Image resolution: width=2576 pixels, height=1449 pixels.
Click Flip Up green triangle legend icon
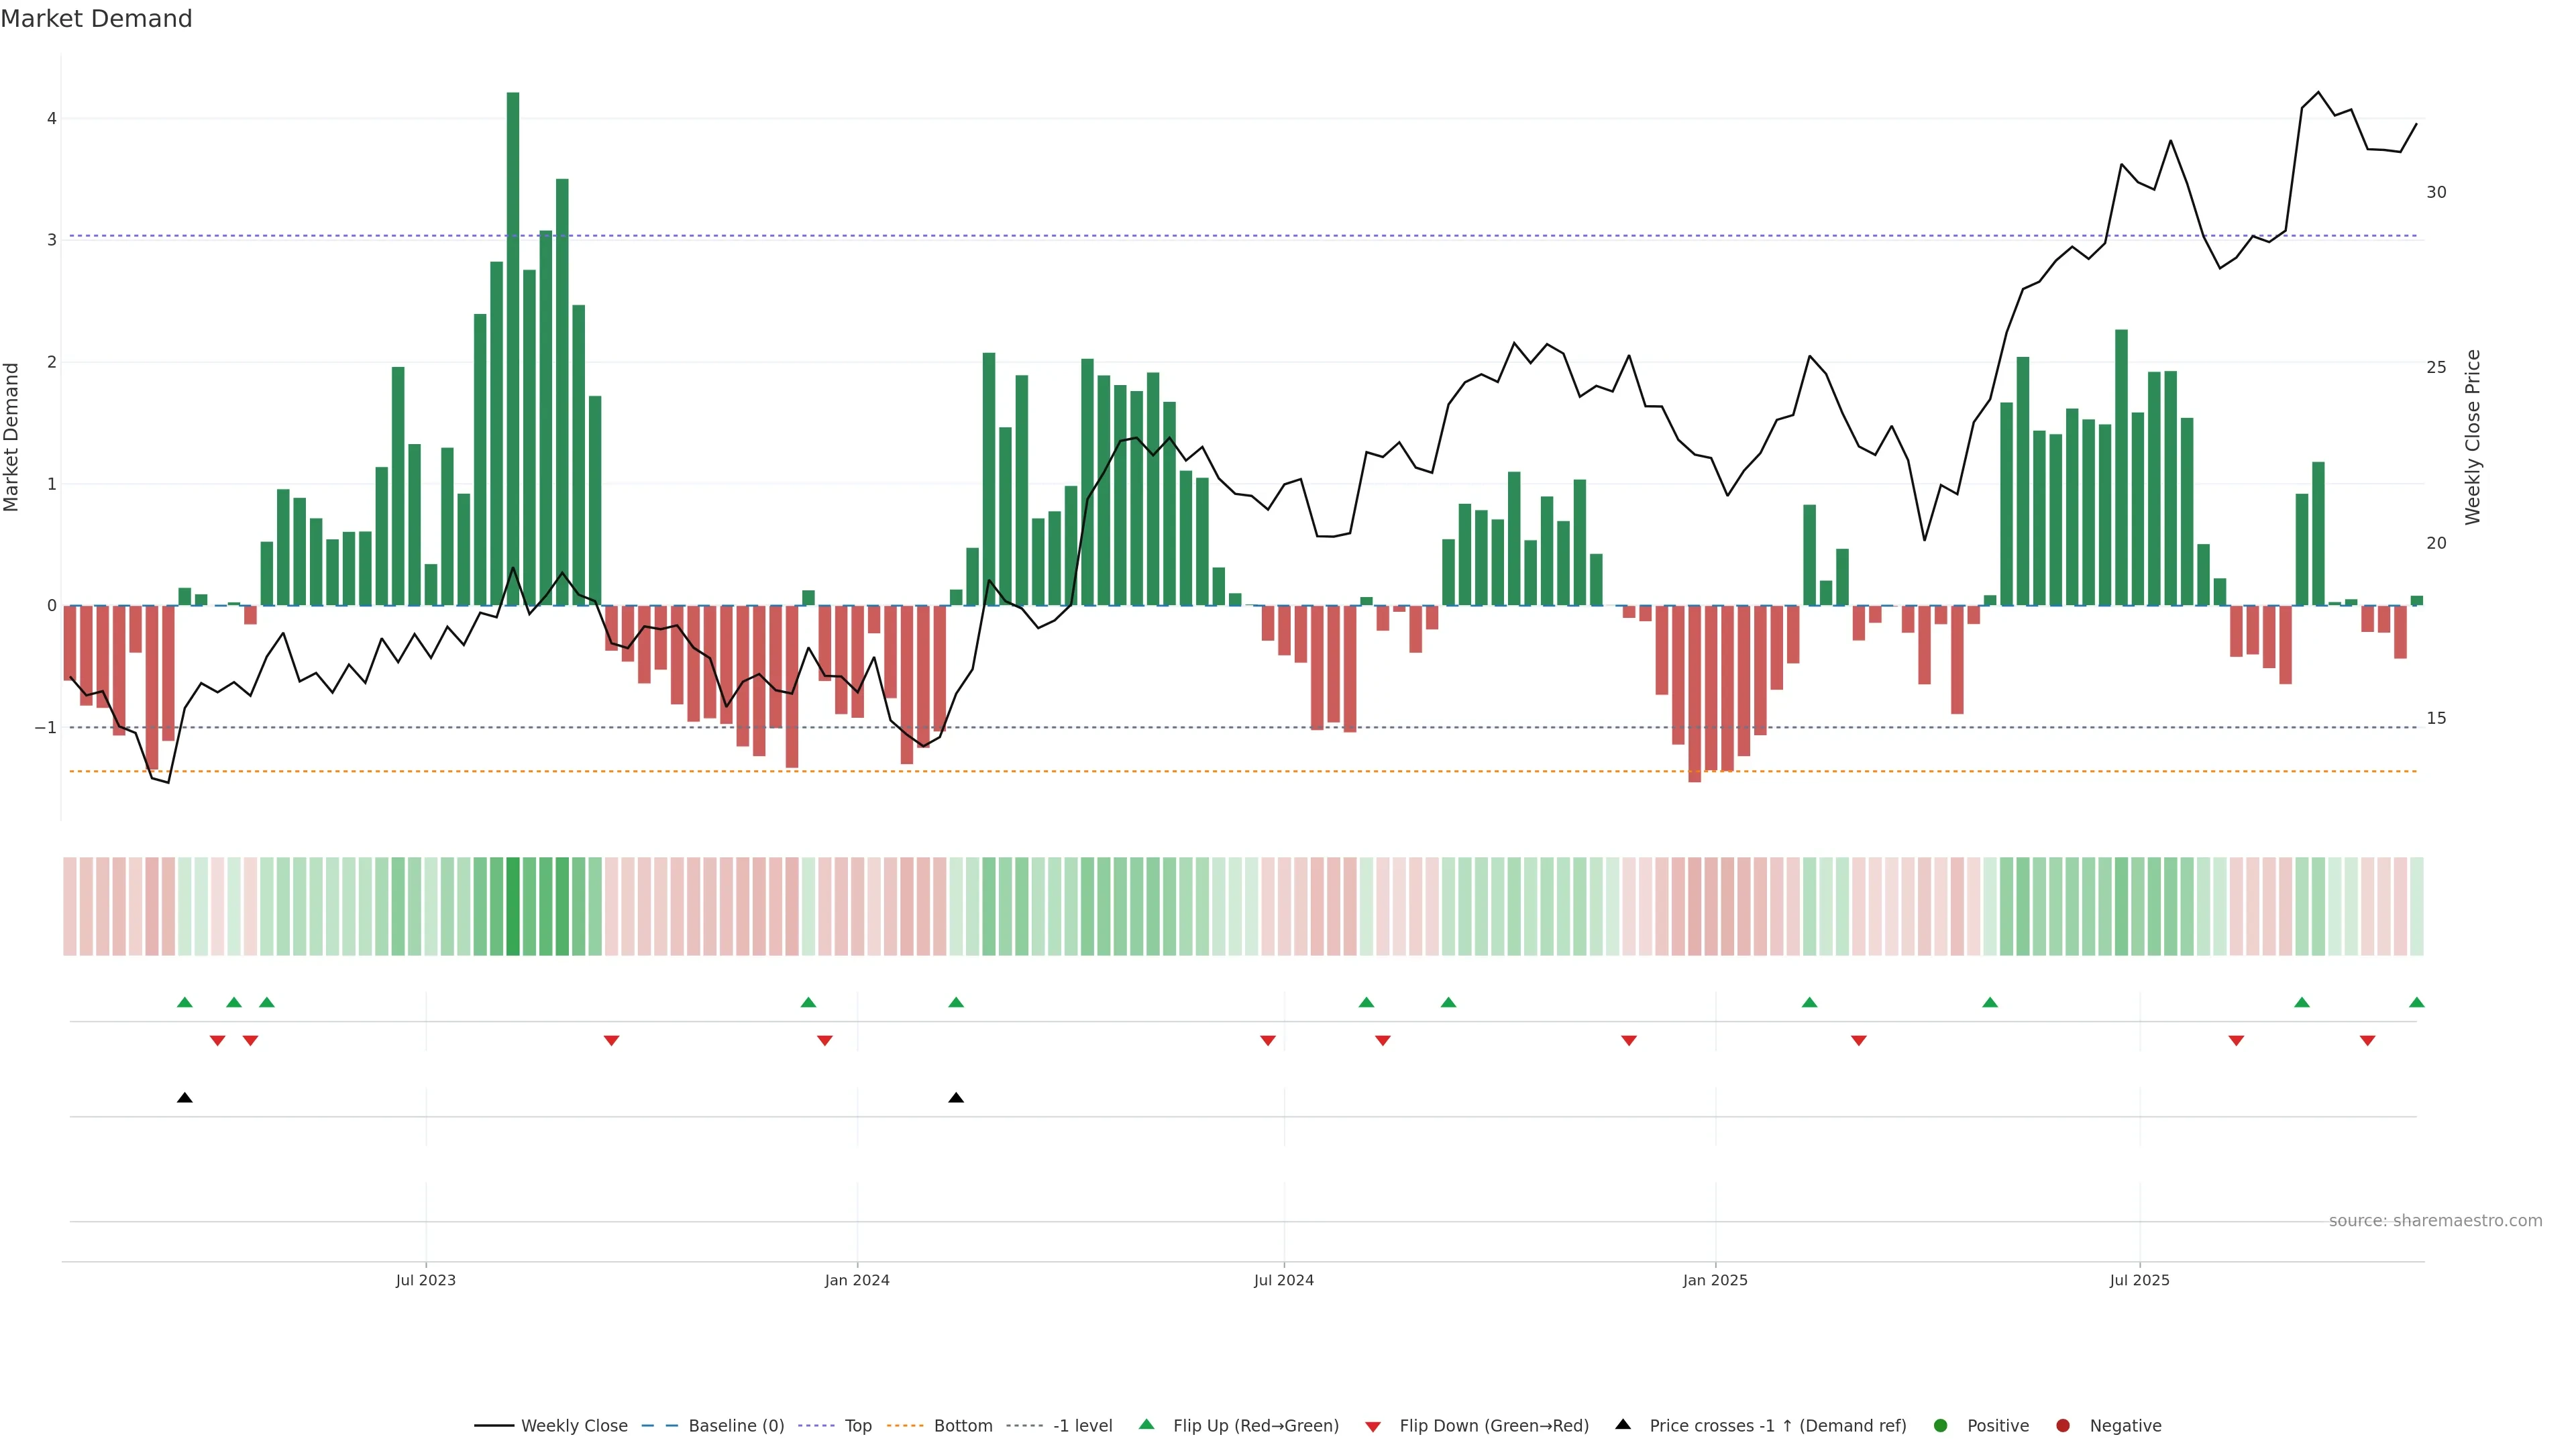tap(1147, 1425)
